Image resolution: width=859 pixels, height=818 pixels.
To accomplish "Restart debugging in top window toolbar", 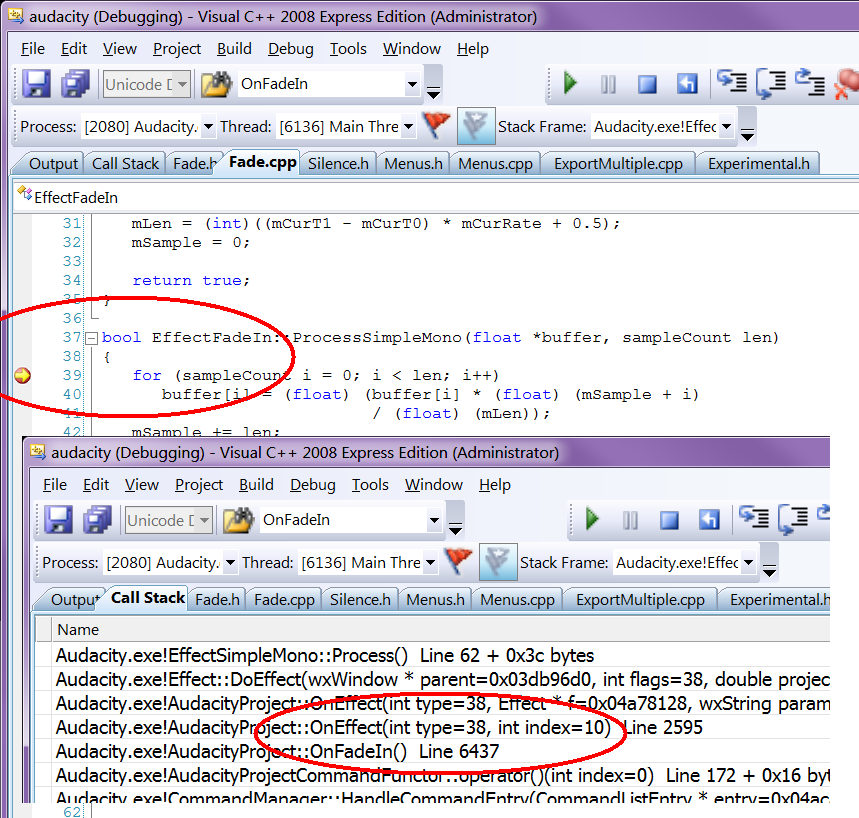I will [x=687, y=84].
